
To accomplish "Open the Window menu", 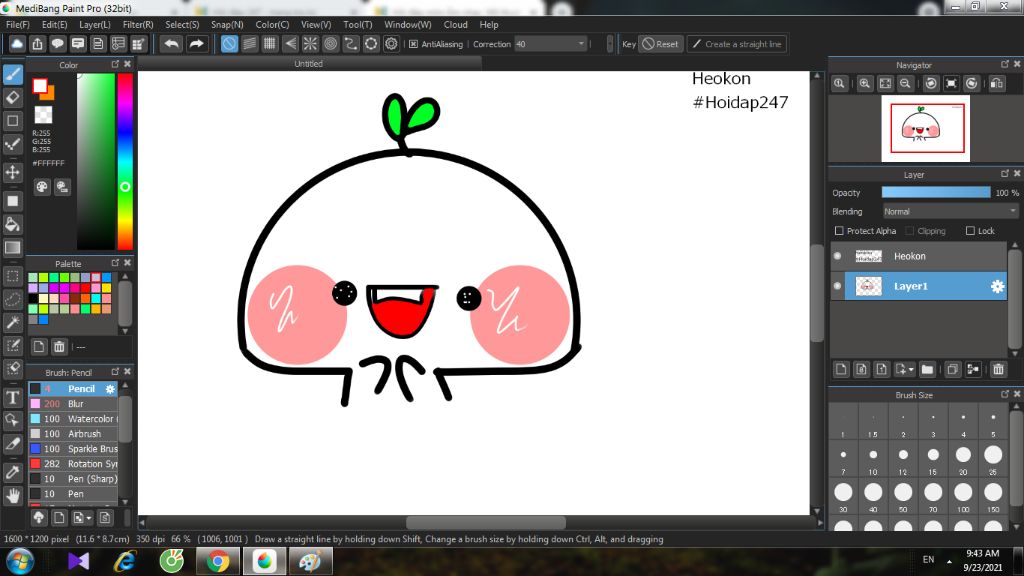I will tap(408, 24).
